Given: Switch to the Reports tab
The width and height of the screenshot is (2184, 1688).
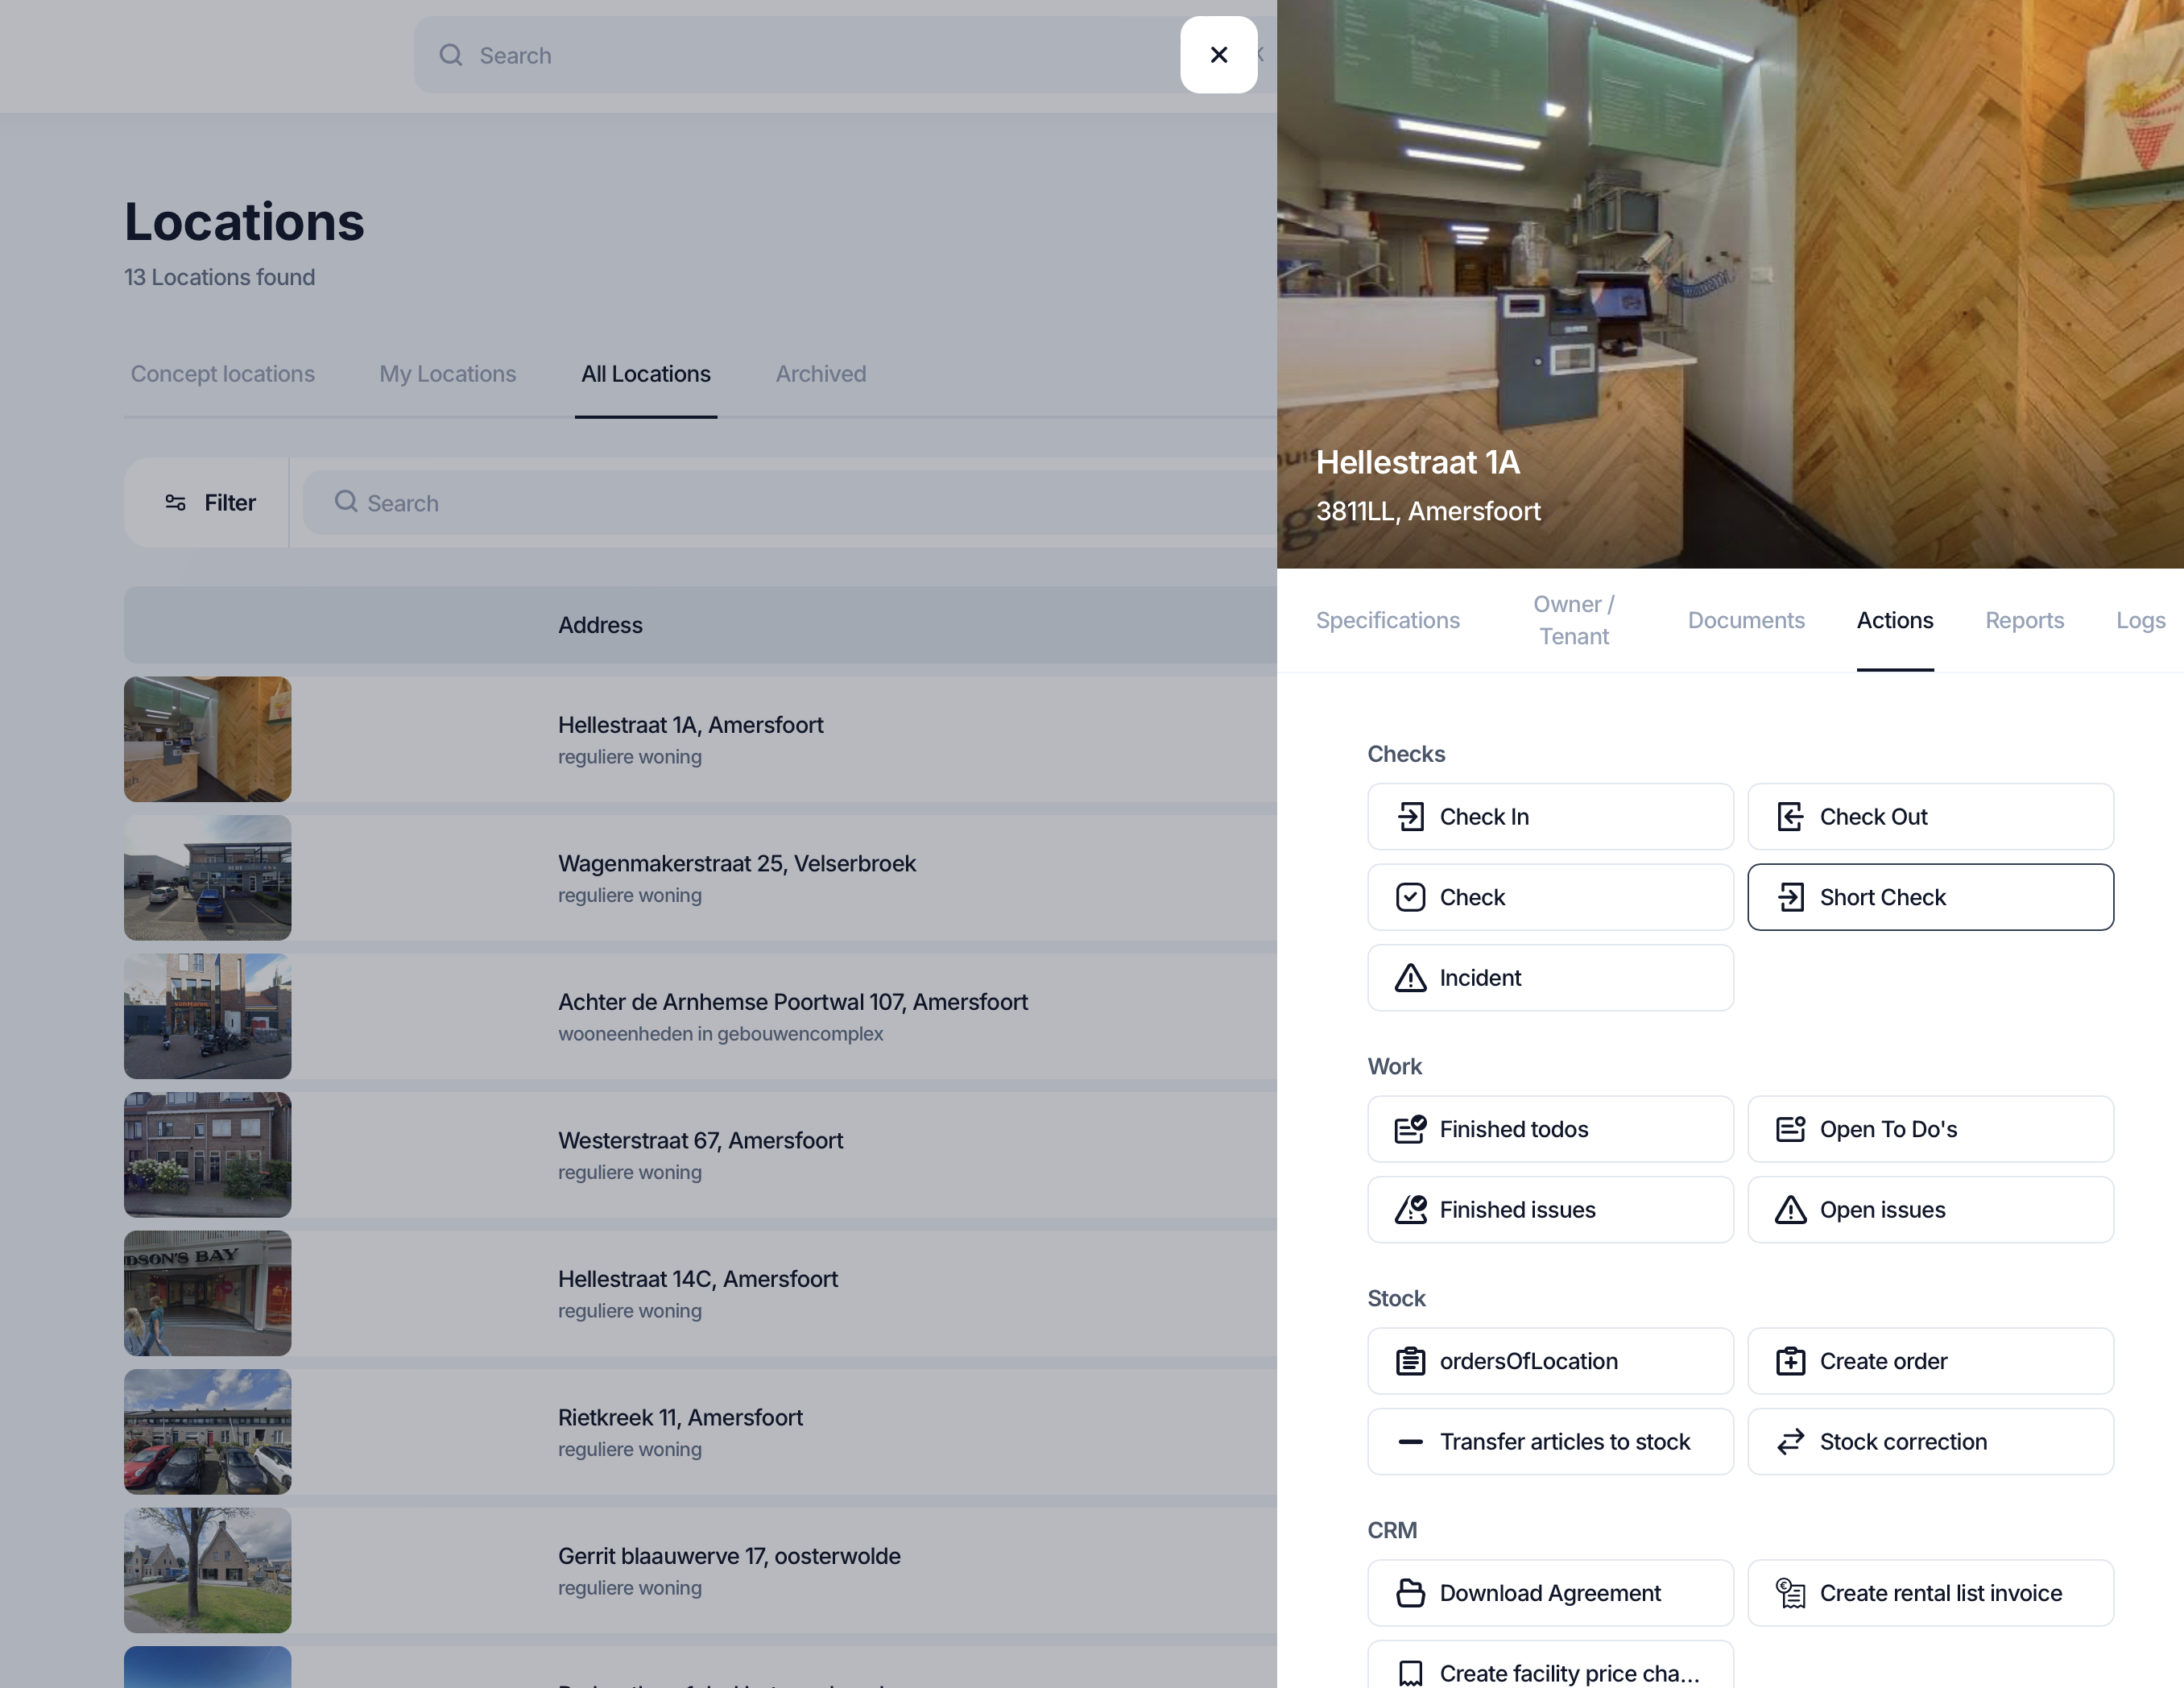Looking at the screenshot, I should pos(2024,620).
